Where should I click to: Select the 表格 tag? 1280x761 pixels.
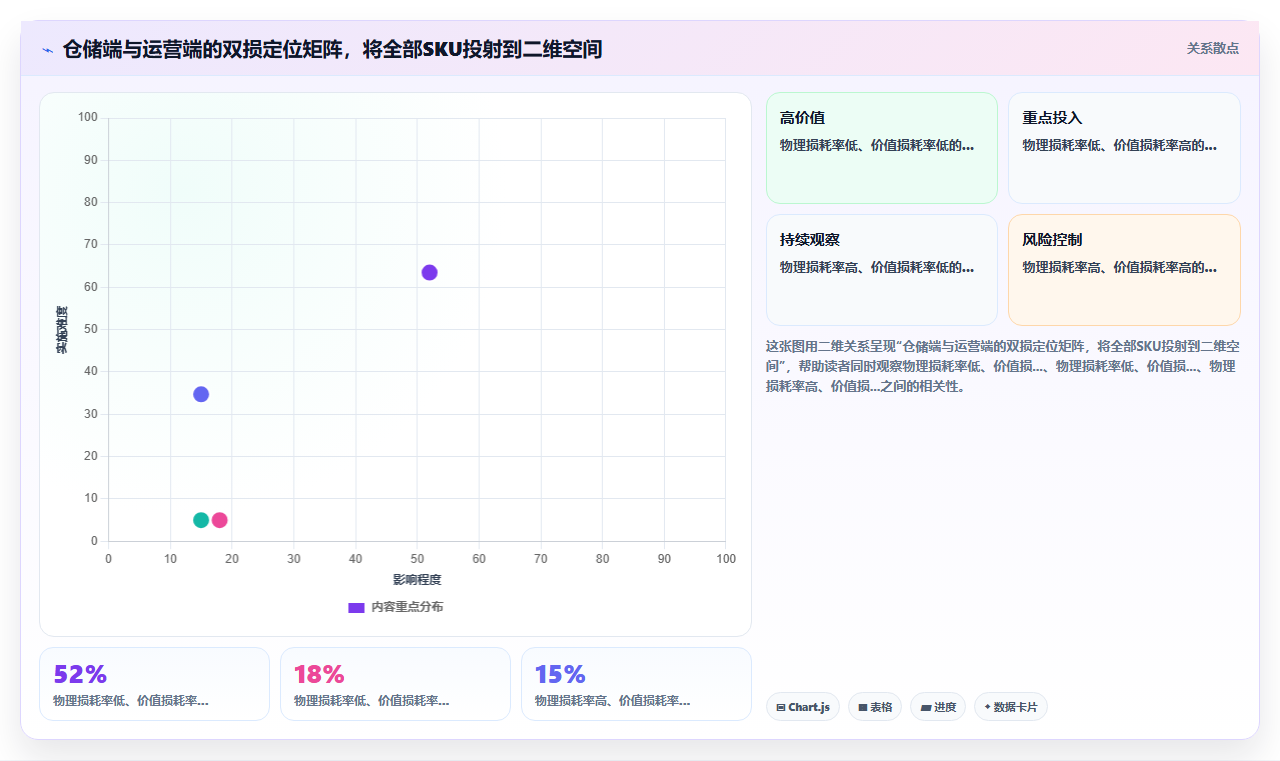pyautogui.click(x=875, y=707)
